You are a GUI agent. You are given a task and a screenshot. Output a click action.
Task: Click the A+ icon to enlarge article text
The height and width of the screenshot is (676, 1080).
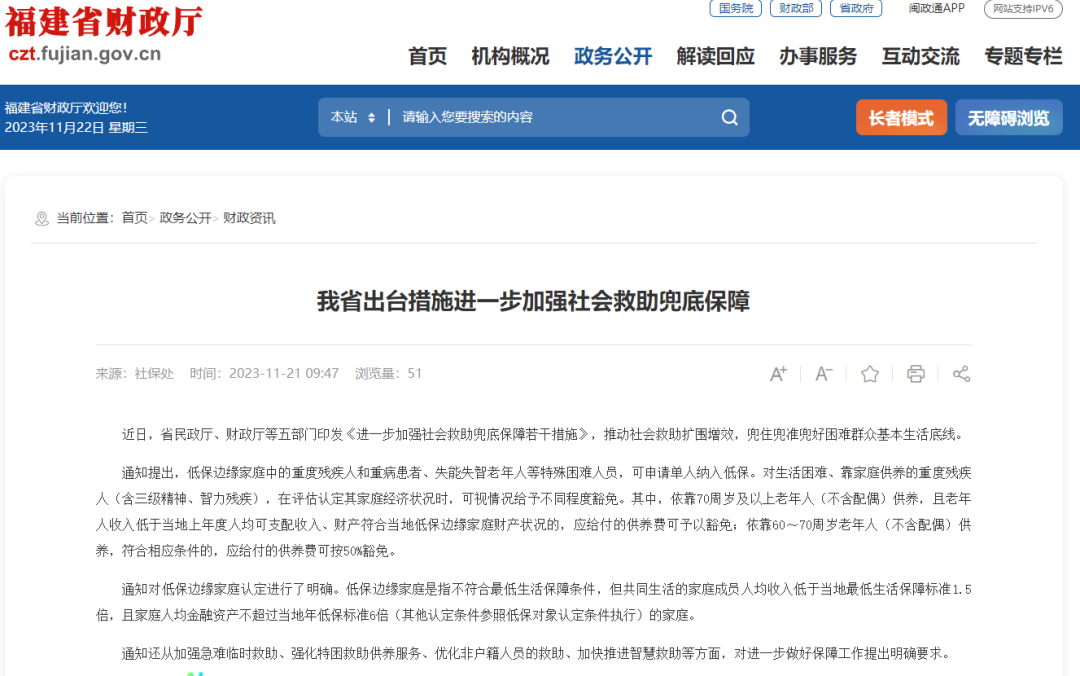coord(778,373)
